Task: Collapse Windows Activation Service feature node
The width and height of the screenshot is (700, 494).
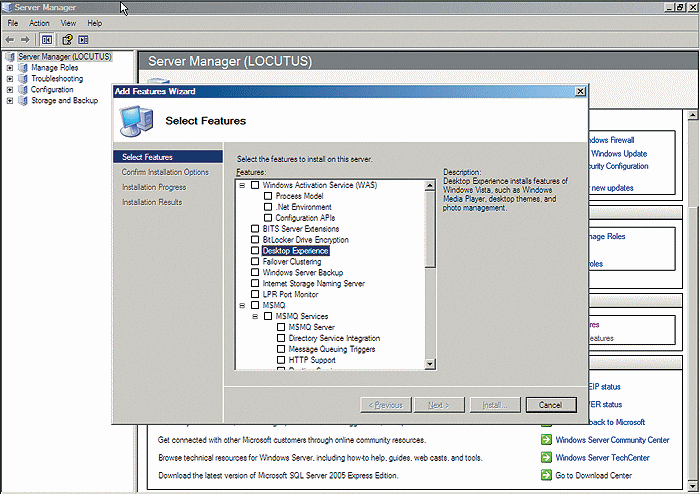Action: tap(242, 185)
